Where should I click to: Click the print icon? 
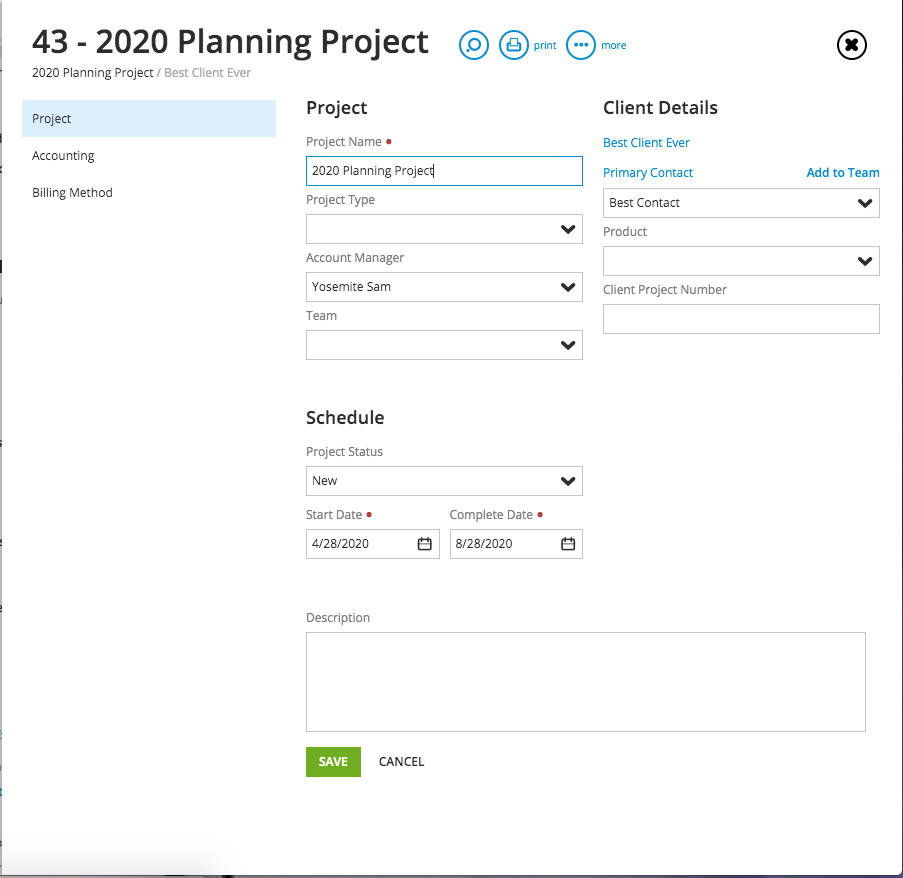(x=513, y=45)
